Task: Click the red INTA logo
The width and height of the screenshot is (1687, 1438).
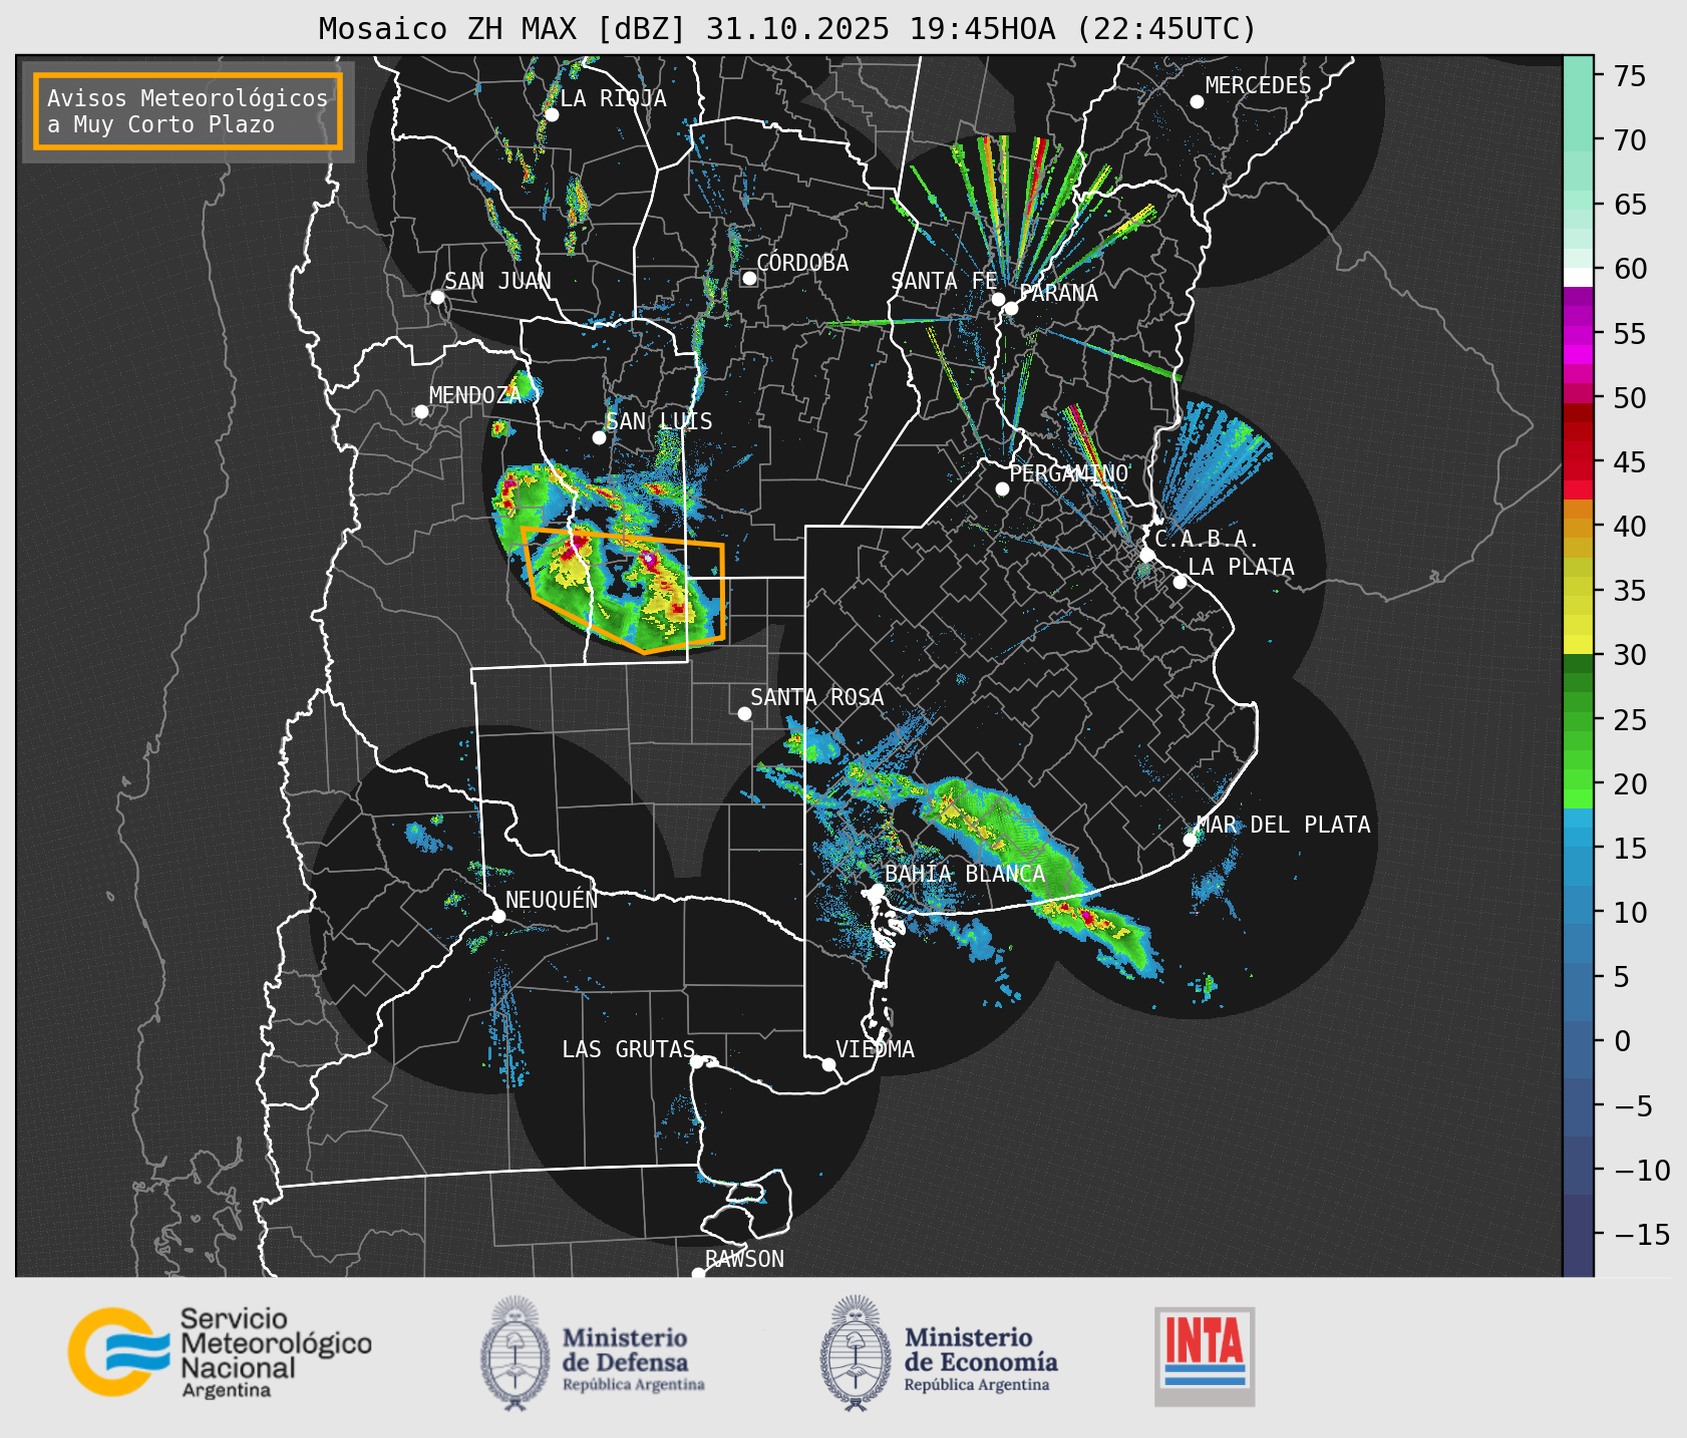Action: tap(1204, 1355)
